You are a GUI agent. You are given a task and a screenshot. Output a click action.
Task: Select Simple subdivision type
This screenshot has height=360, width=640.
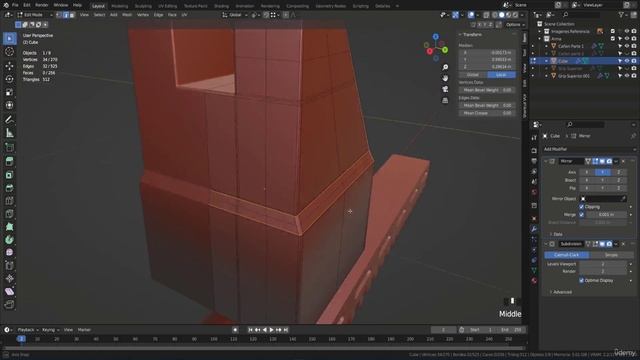pyautogui.click(x=611, y=255)
